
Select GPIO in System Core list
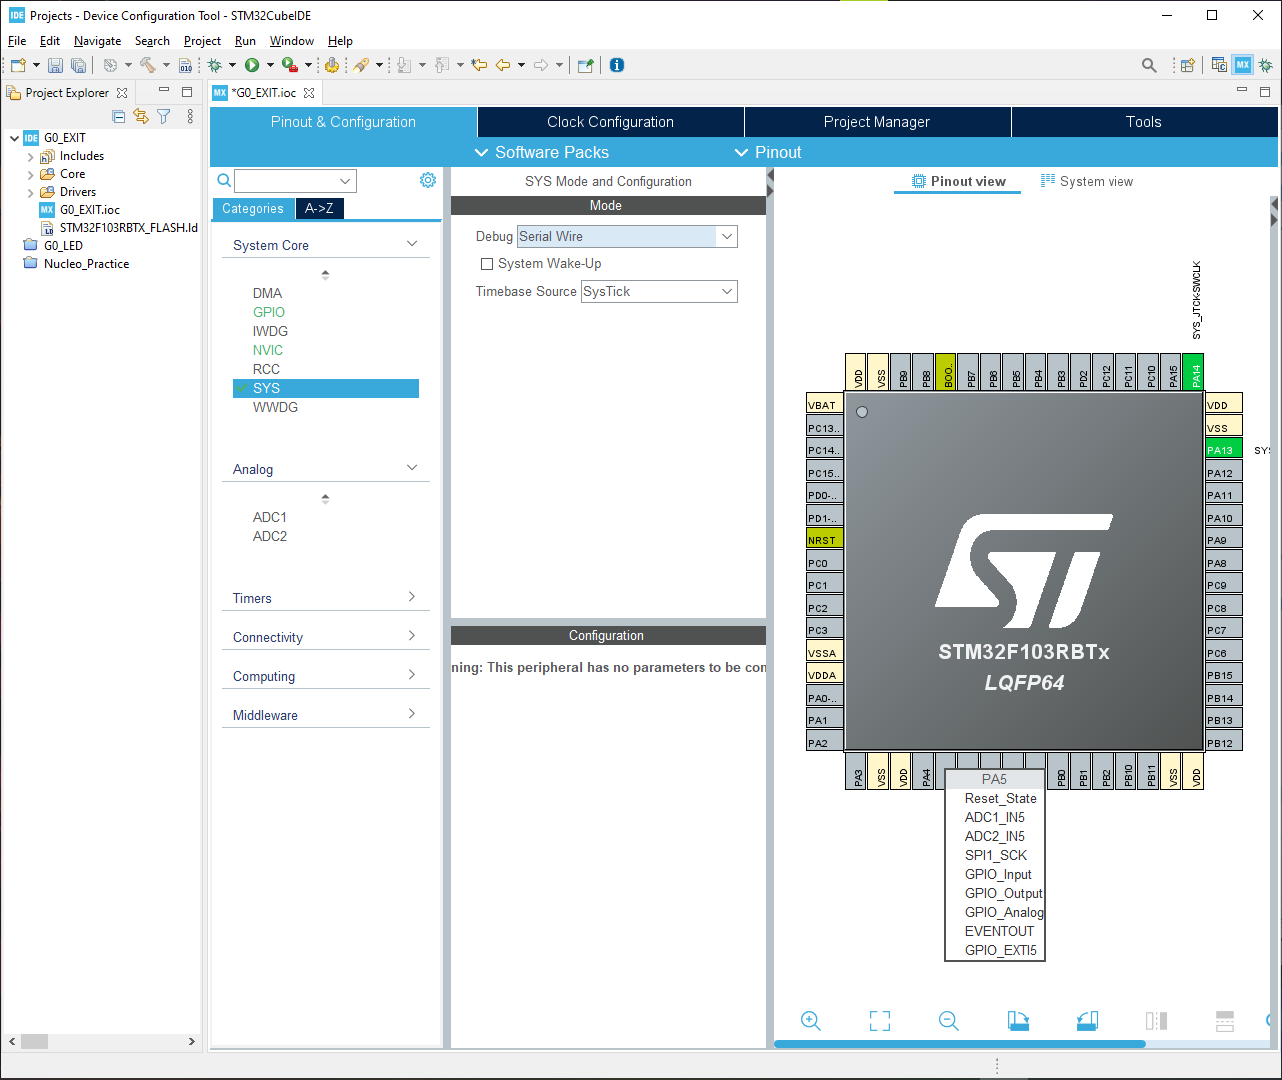(269, 312)
